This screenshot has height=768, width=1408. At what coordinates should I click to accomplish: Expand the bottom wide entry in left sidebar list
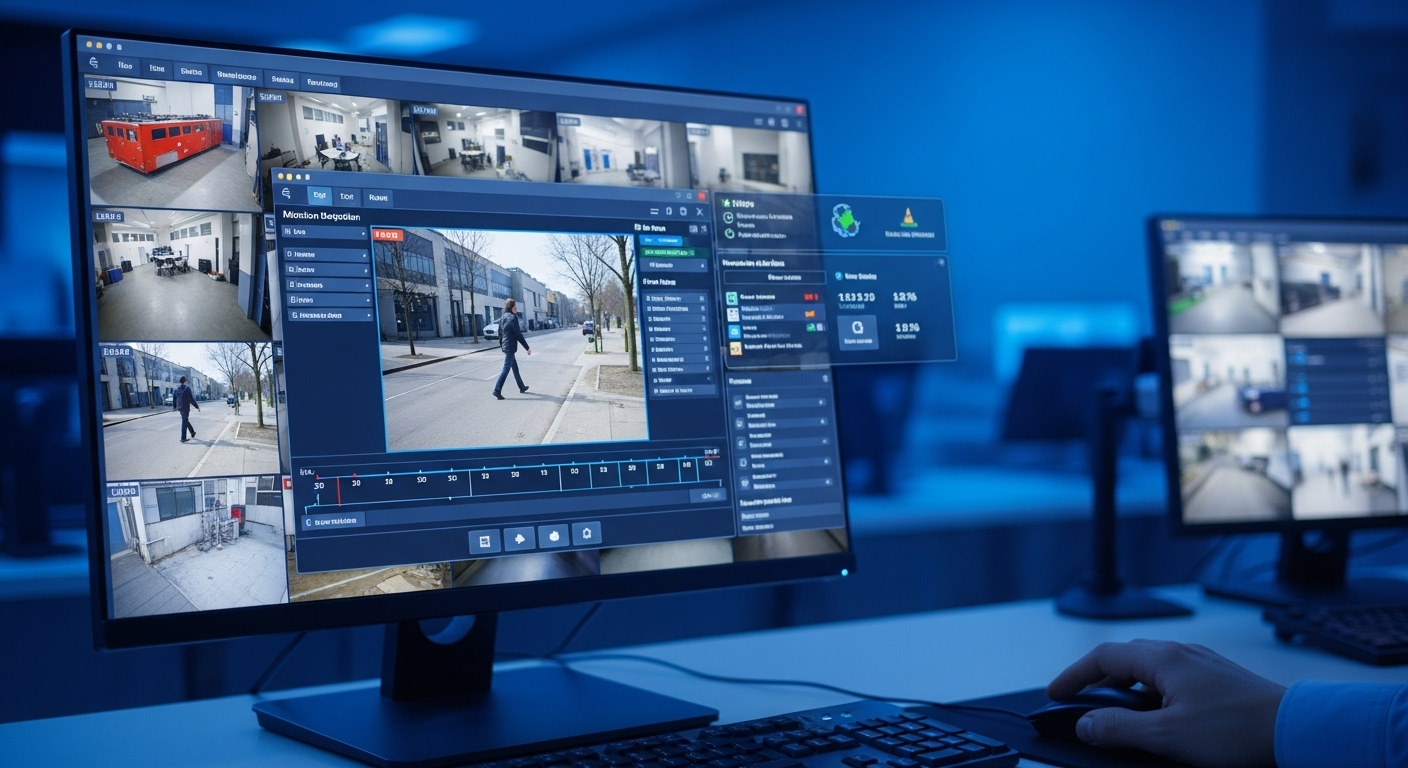tap(329, 315)
